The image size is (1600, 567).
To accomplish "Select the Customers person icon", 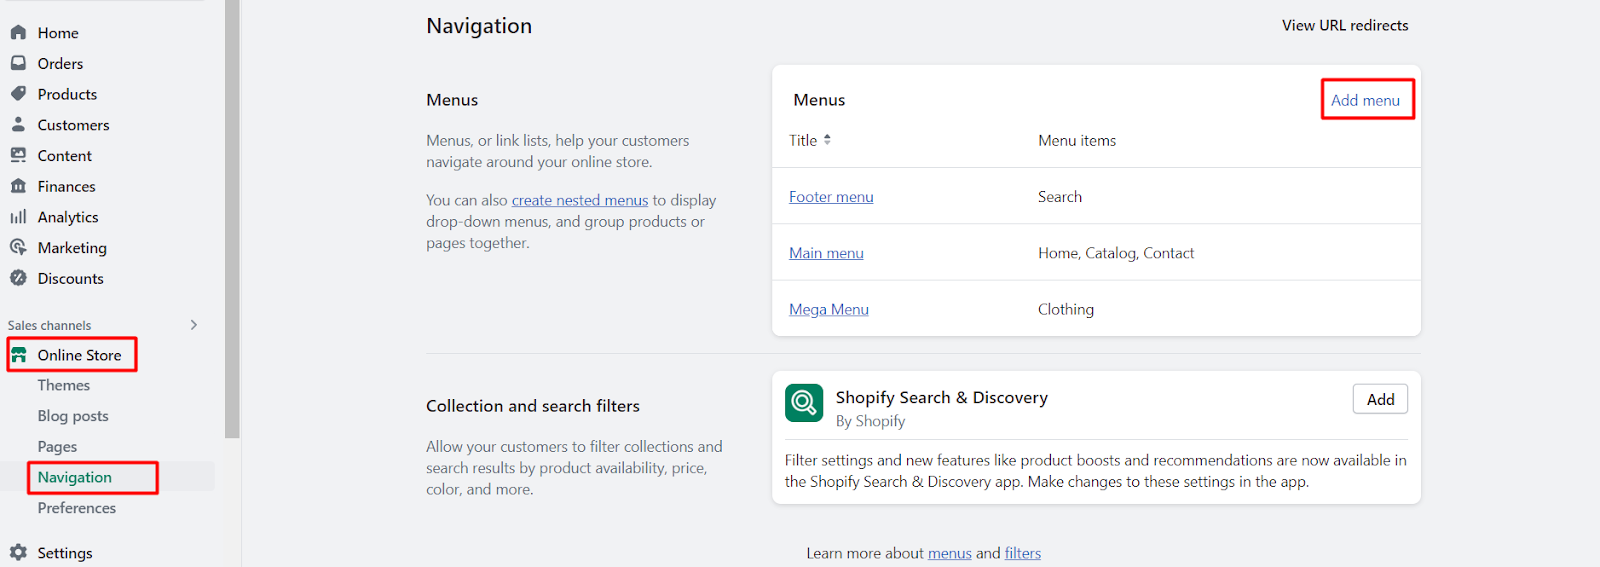I will point(18,125).
